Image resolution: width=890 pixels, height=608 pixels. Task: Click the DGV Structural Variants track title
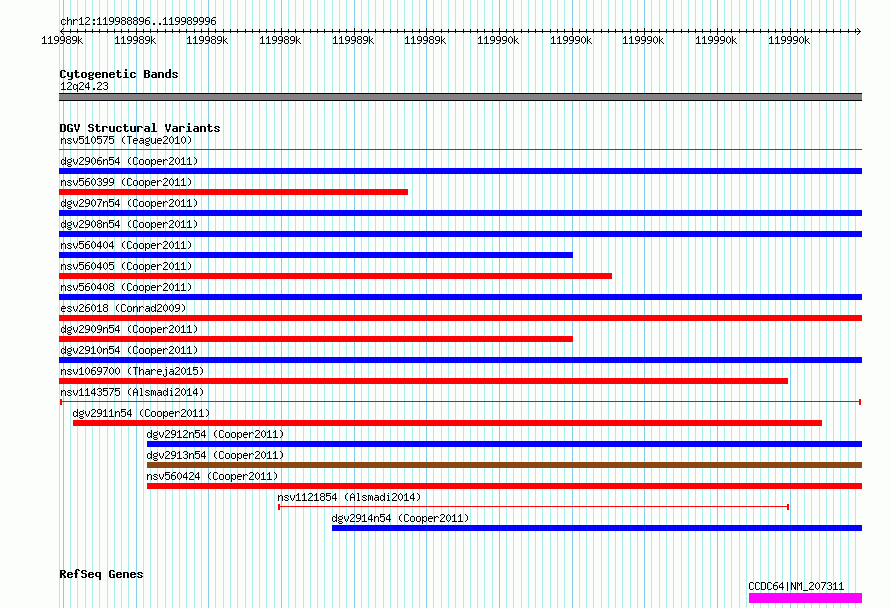pos(140,128)
